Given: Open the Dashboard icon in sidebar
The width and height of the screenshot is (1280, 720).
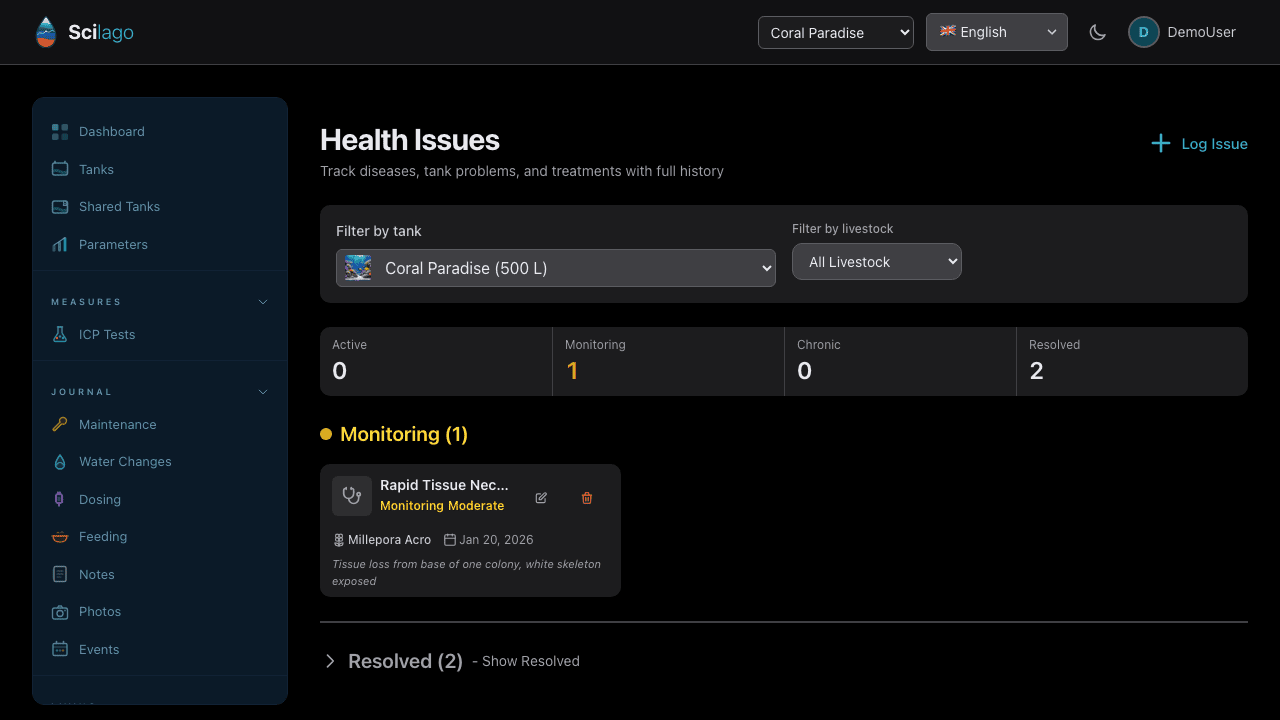Looking at the screenshot, I should coord(60,132).
